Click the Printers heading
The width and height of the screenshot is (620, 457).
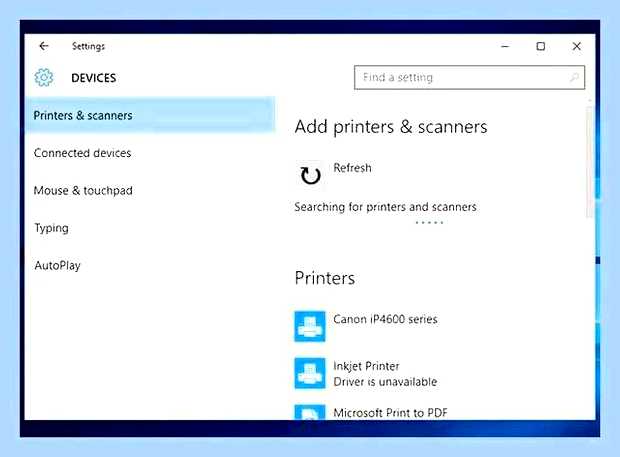click(325, 278)
